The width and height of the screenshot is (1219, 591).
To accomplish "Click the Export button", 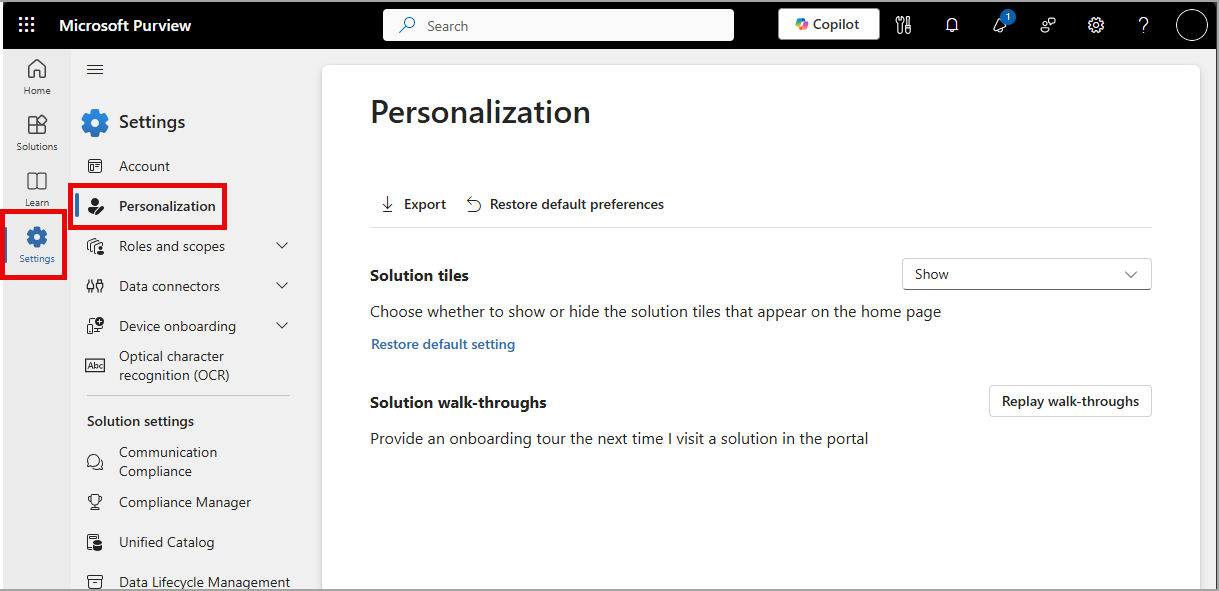I will click(x=413, y=204).
